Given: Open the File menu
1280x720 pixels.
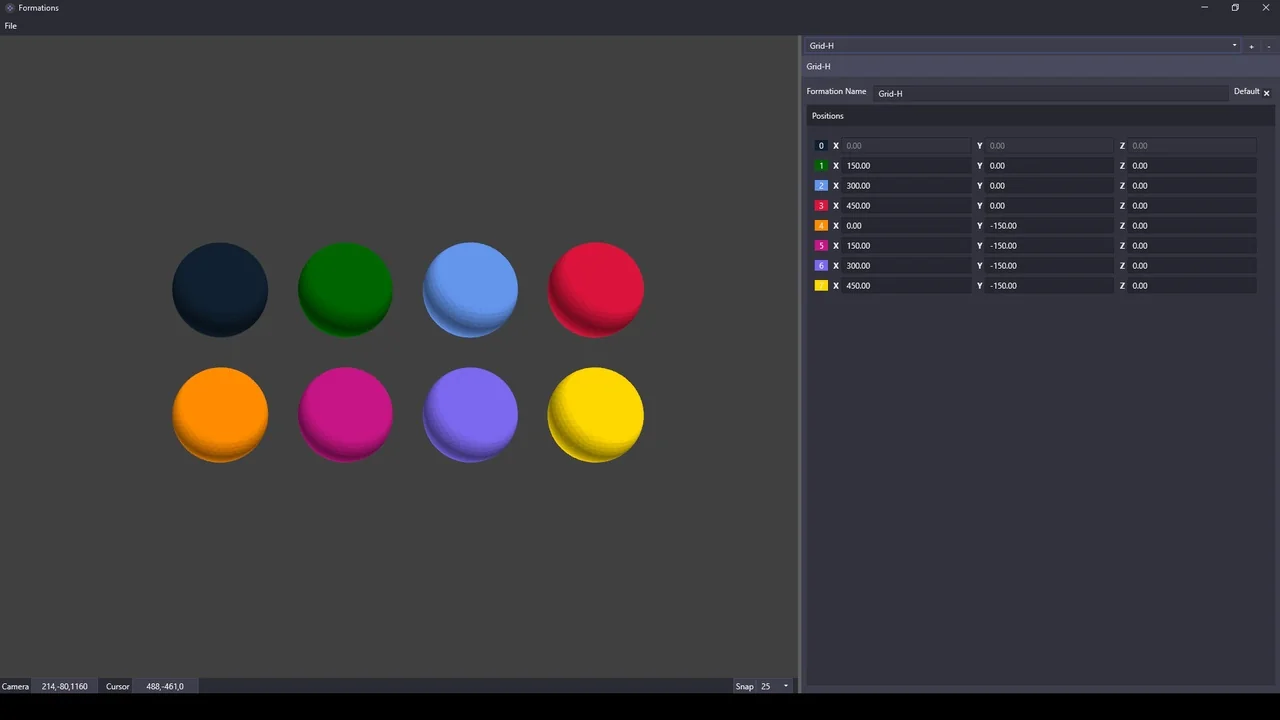Looking at the screenshot, I should (10, 25).
